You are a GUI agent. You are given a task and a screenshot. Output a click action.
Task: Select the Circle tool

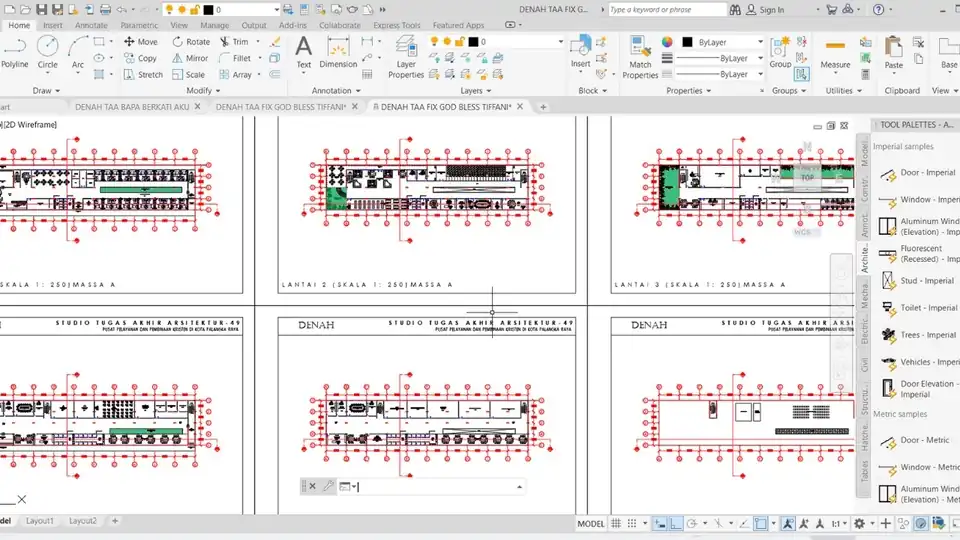[x=47, y=52]
